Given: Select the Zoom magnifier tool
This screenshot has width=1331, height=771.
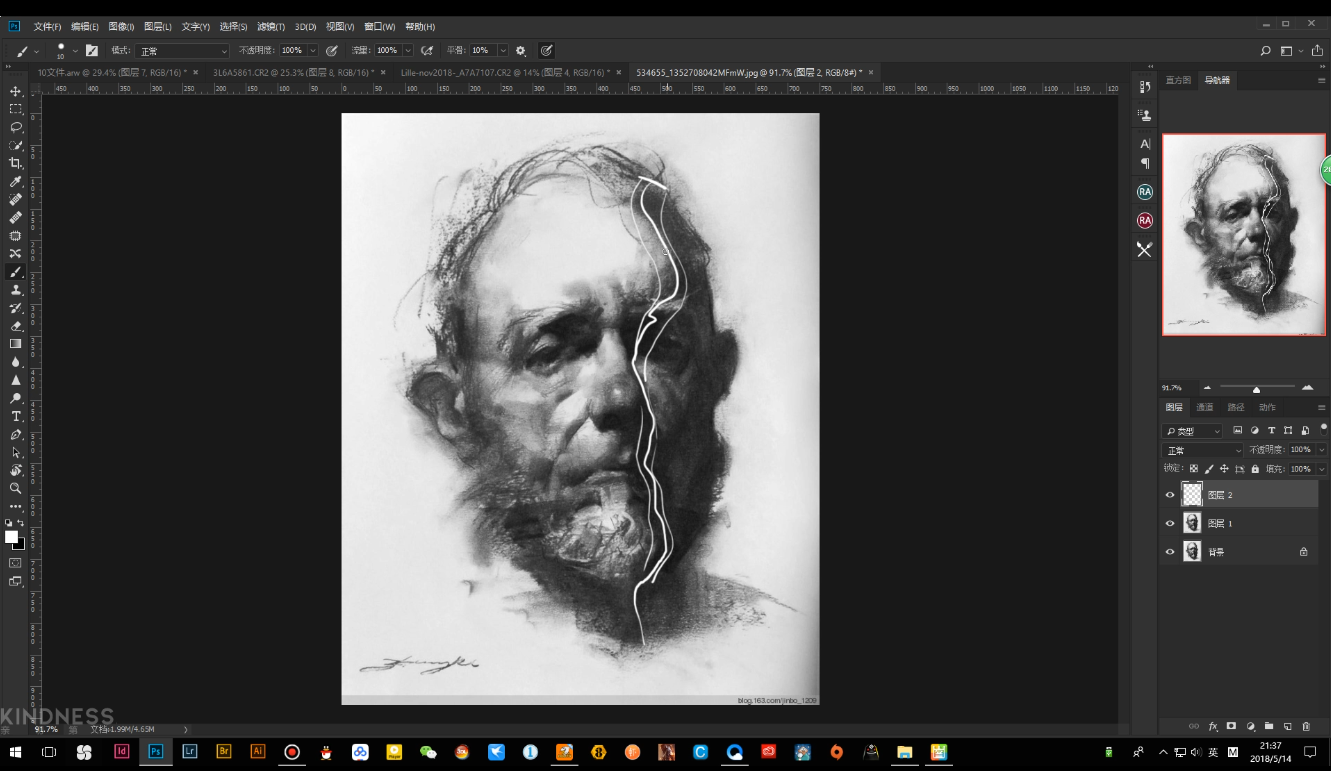Looking at the screenshot, I should pos(15,488).
